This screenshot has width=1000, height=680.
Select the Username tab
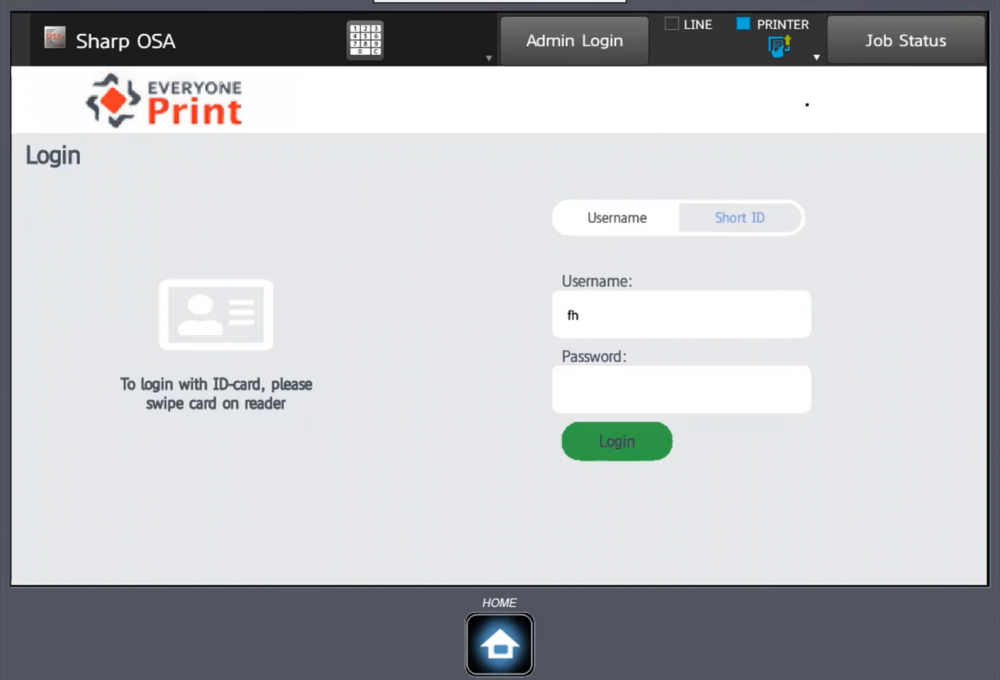[x=617, y=217]
